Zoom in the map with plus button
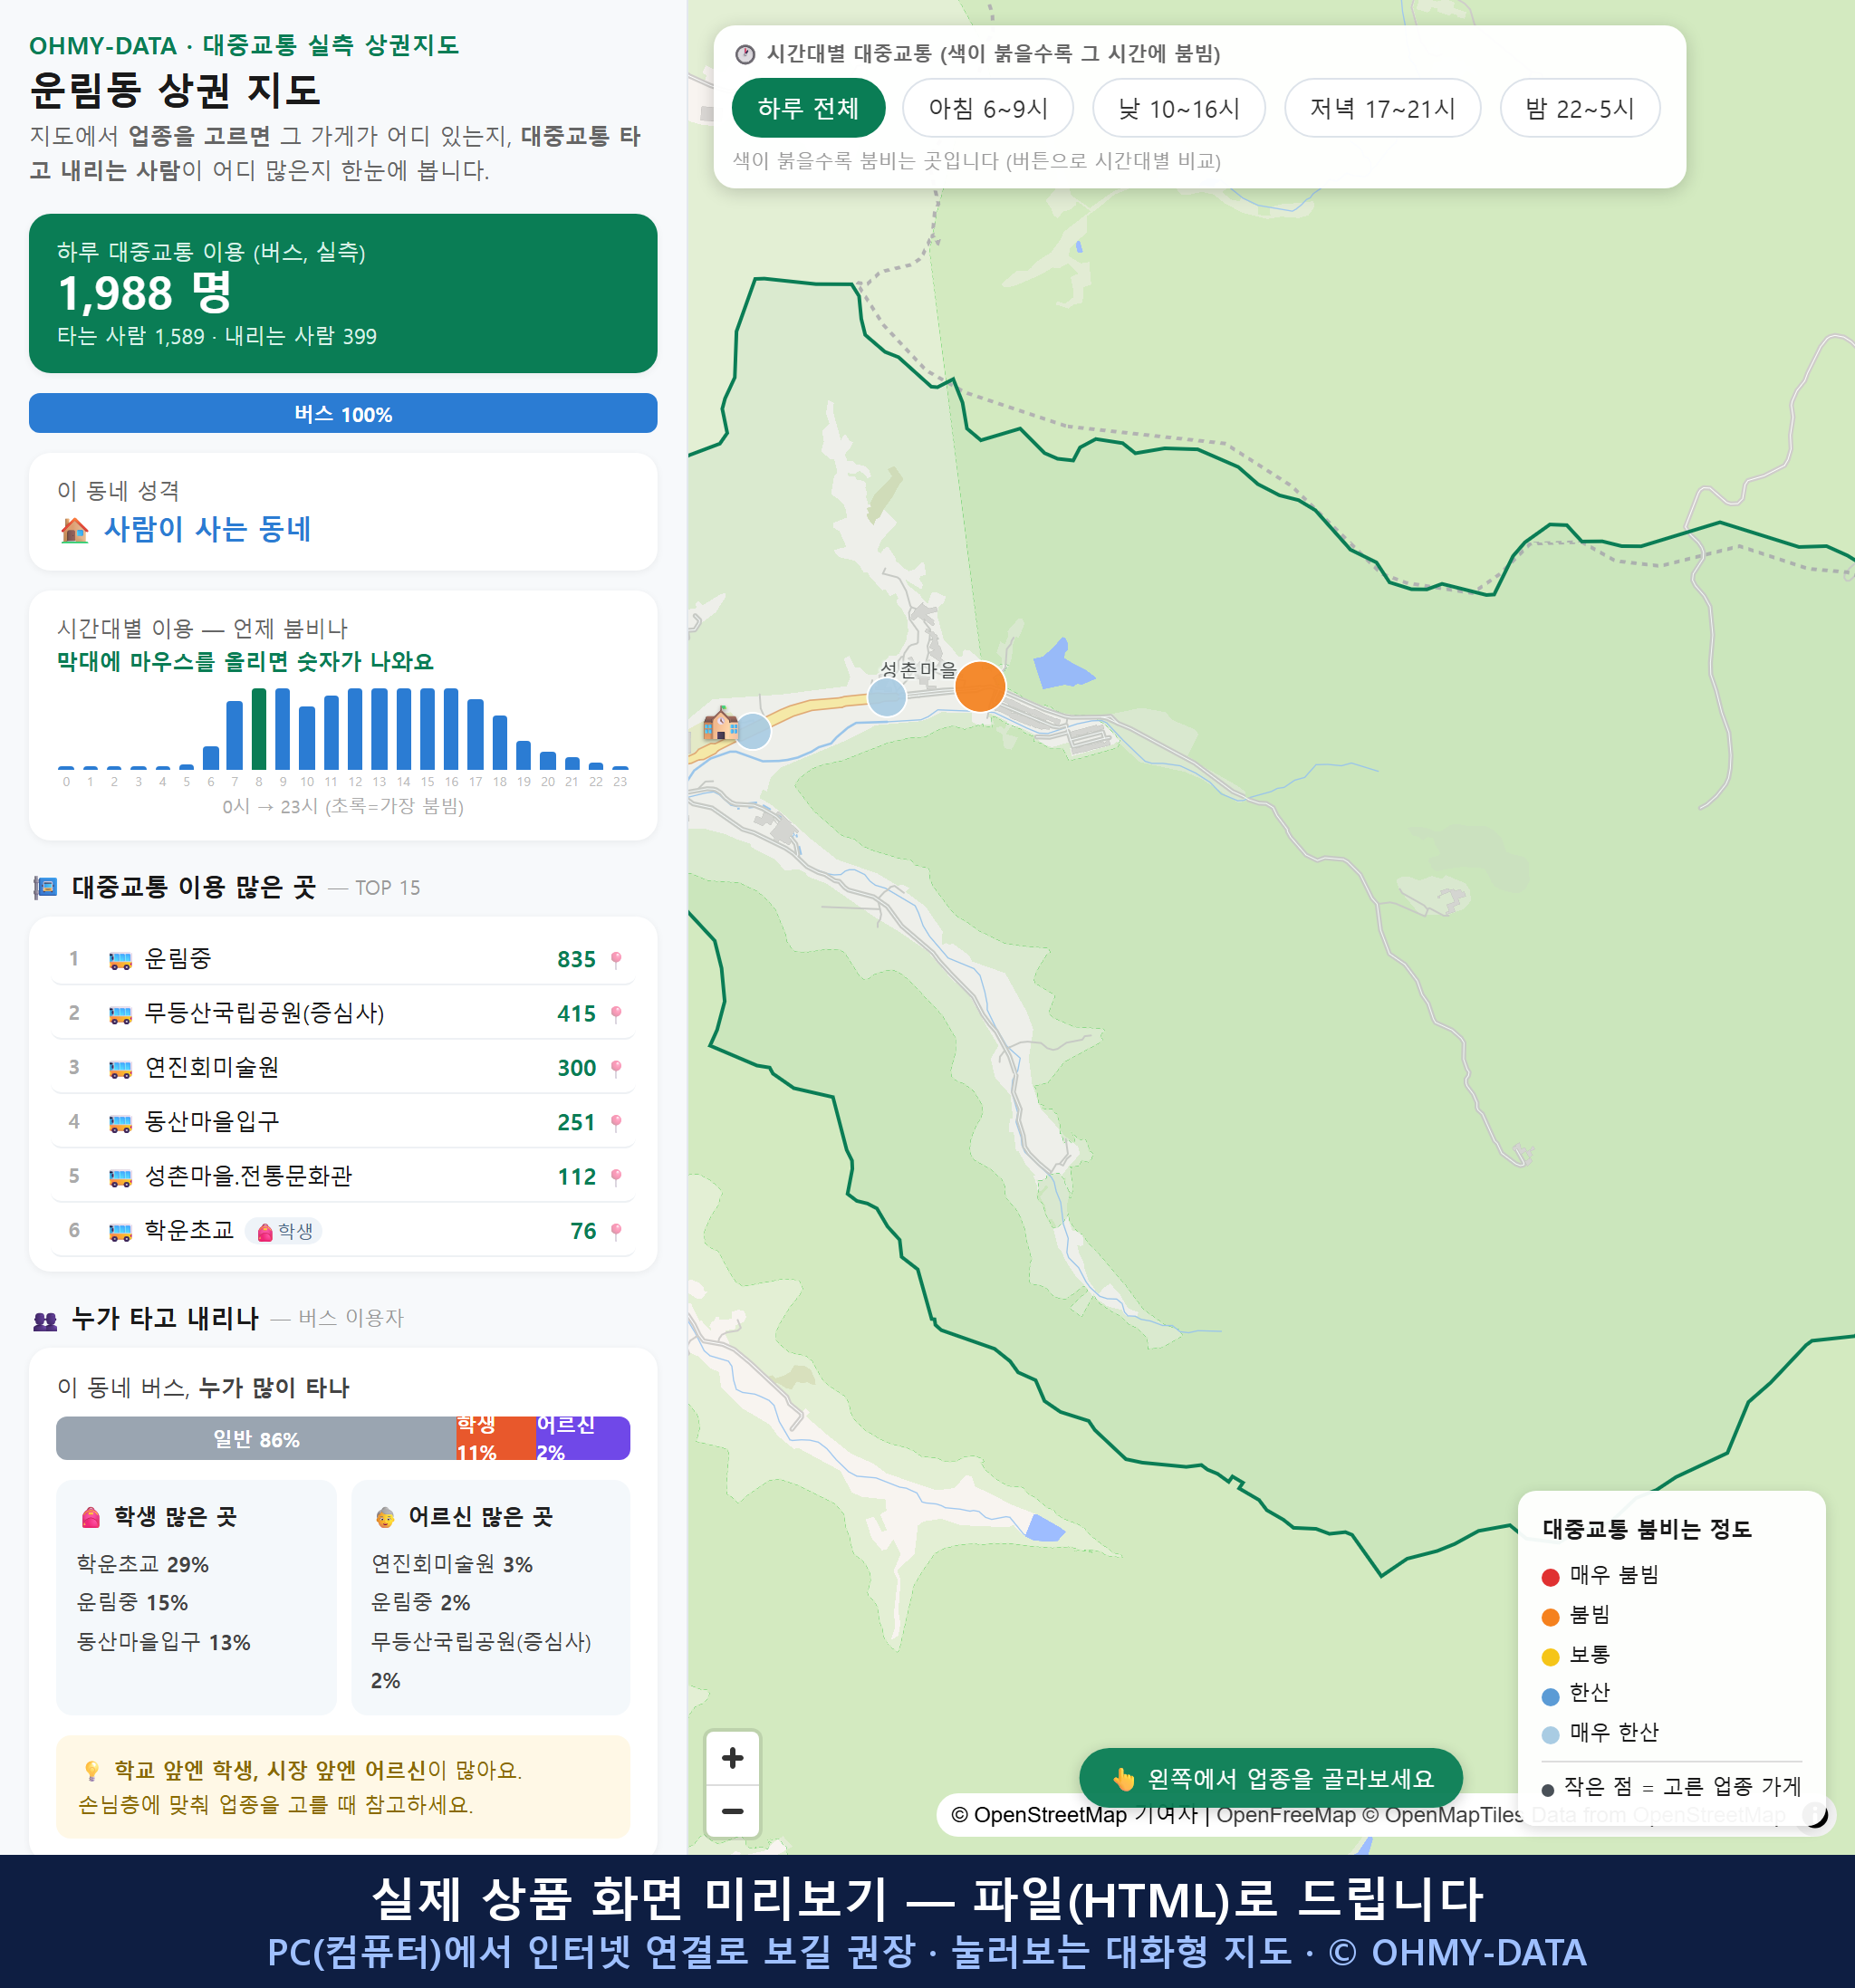The width and height of the screenshot is (1855, 1988). (732, 1757)
